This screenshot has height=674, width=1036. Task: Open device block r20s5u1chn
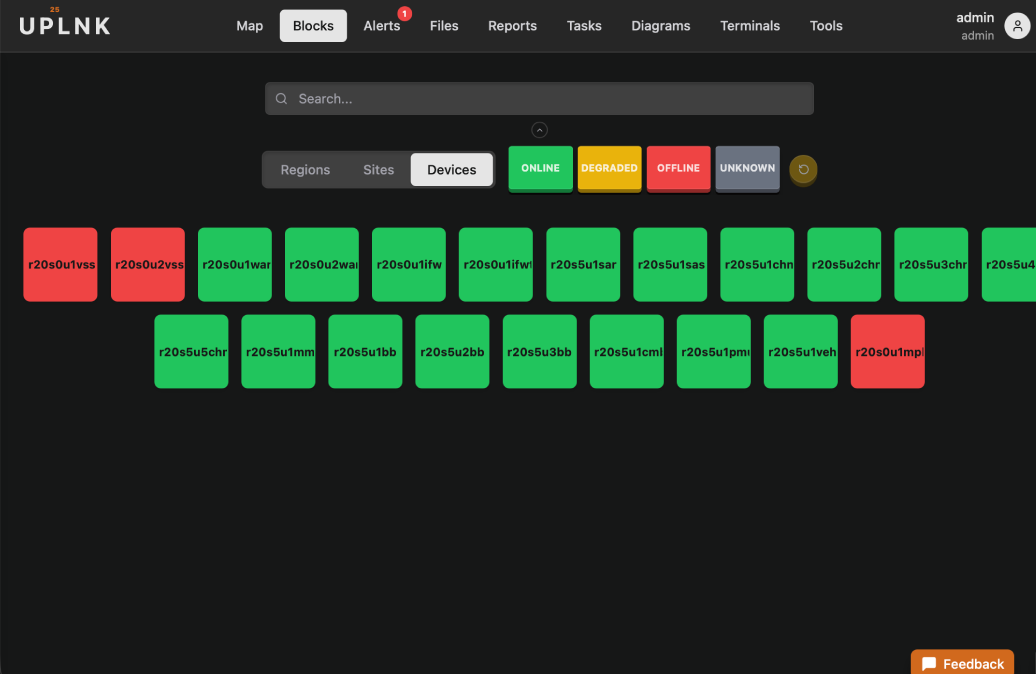pyautogui.click(x=757, y=265)
